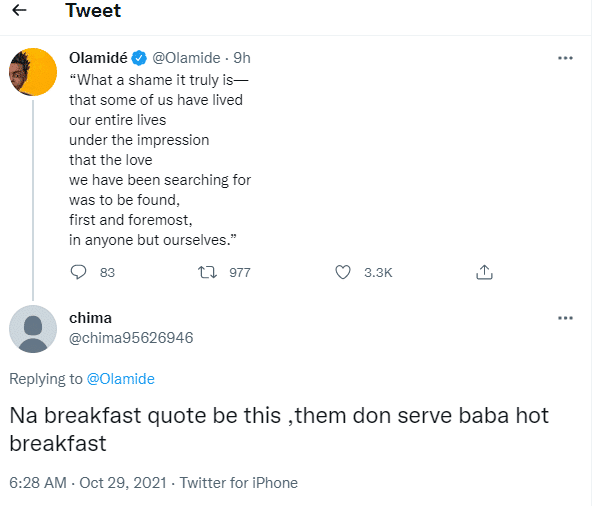
Task: Click the blue verified badge
Action: pyautogui.click(x=140, y=58)
